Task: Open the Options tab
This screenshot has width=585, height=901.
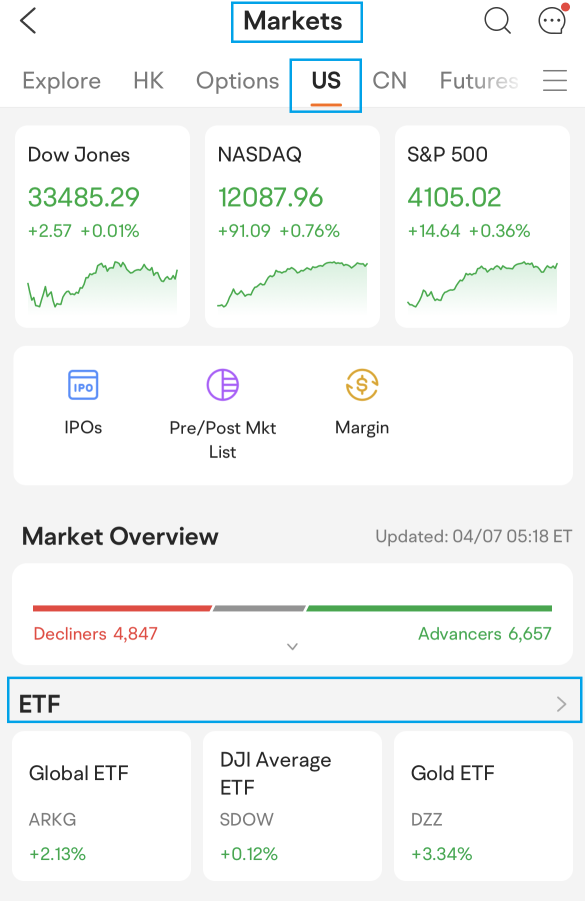Action: point(236,80)
